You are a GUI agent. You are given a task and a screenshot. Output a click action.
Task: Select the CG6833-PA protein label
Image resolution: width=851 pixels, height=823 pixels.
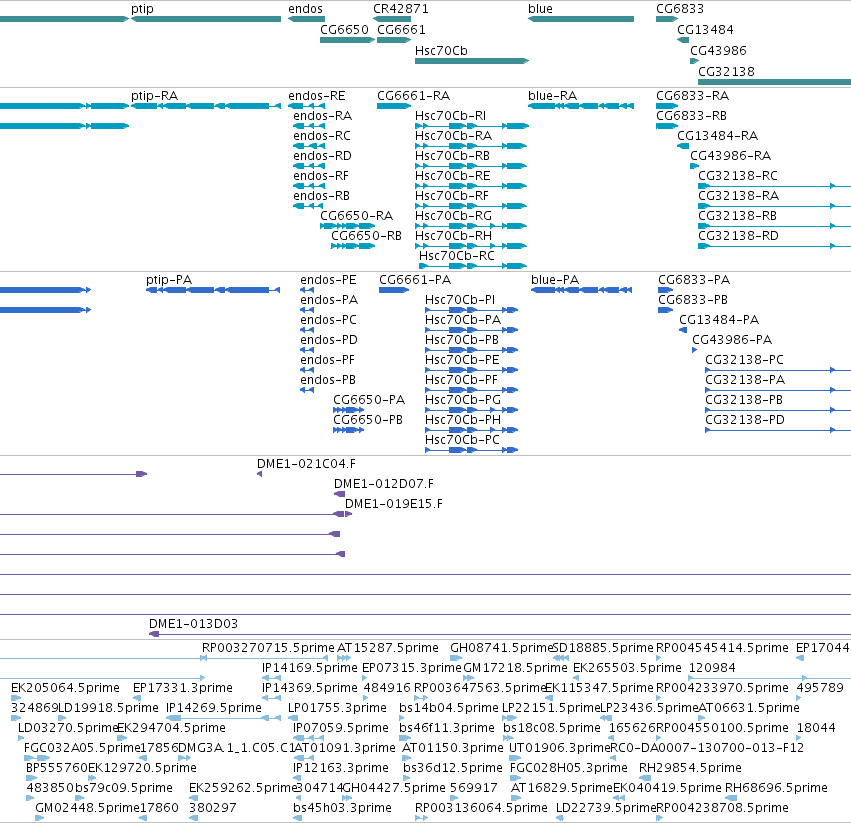click(694, 280)
